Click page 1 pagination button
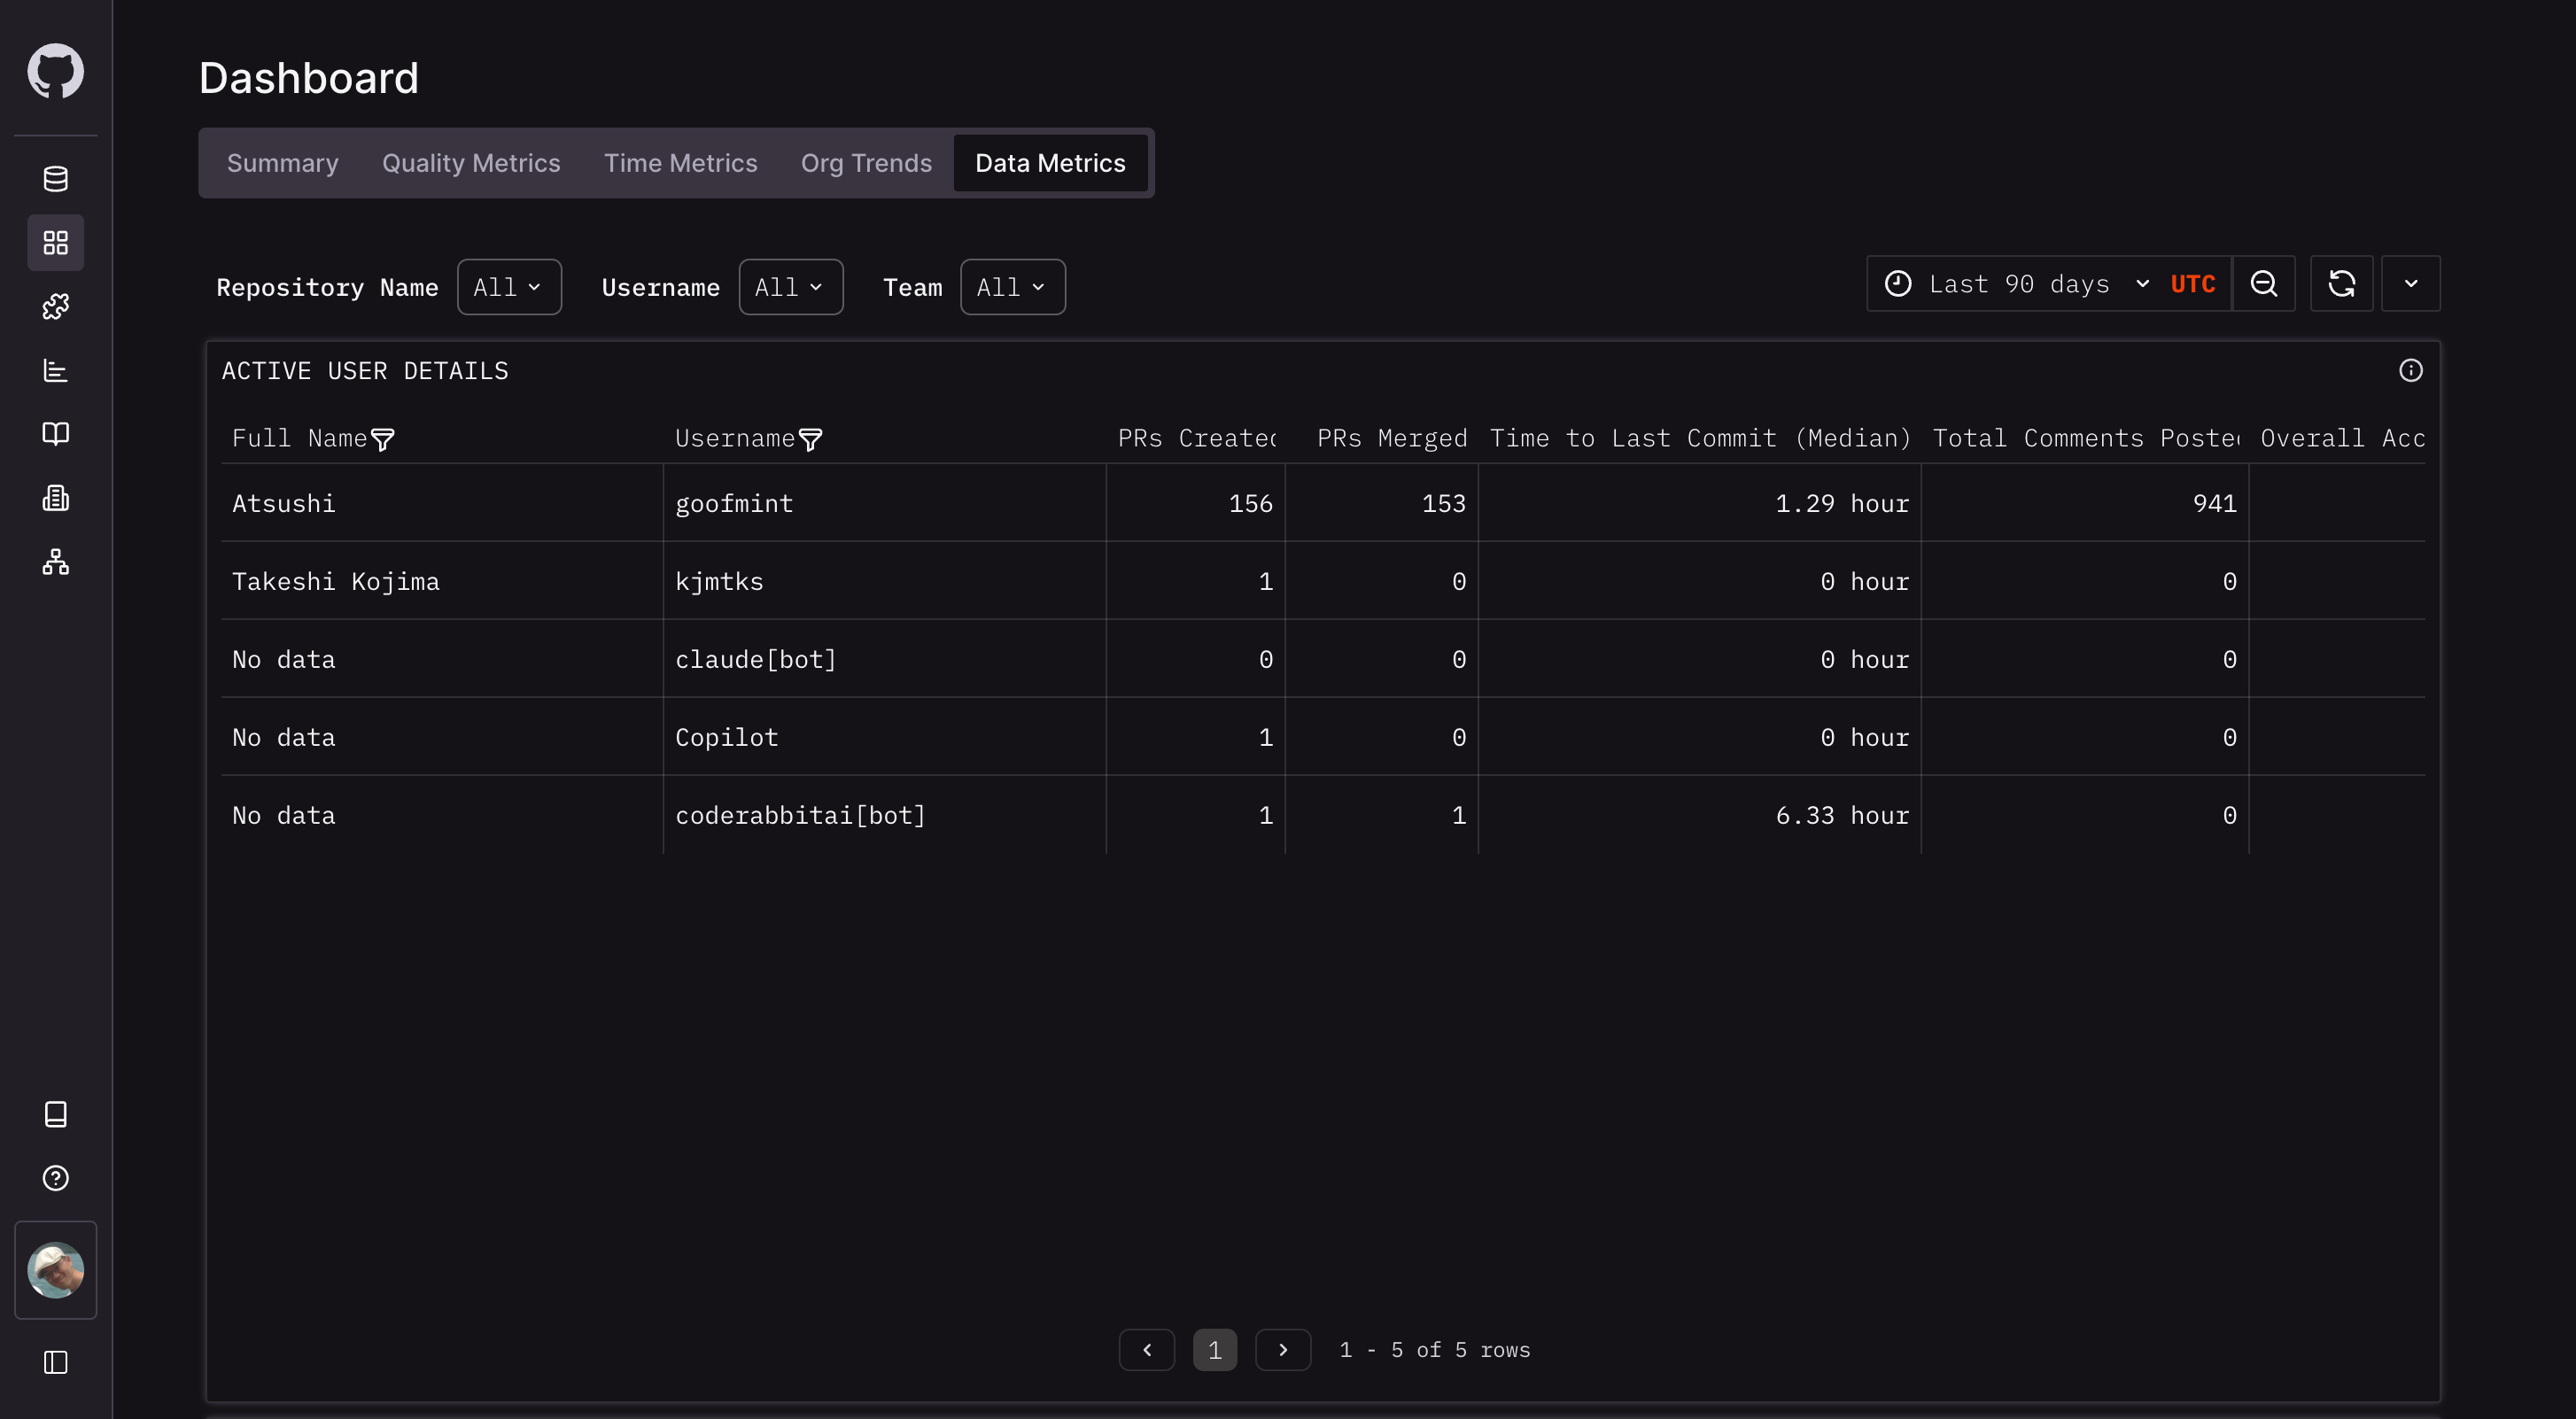The height and width of the screenshot is (1419, 2576). point(1214,1350)
